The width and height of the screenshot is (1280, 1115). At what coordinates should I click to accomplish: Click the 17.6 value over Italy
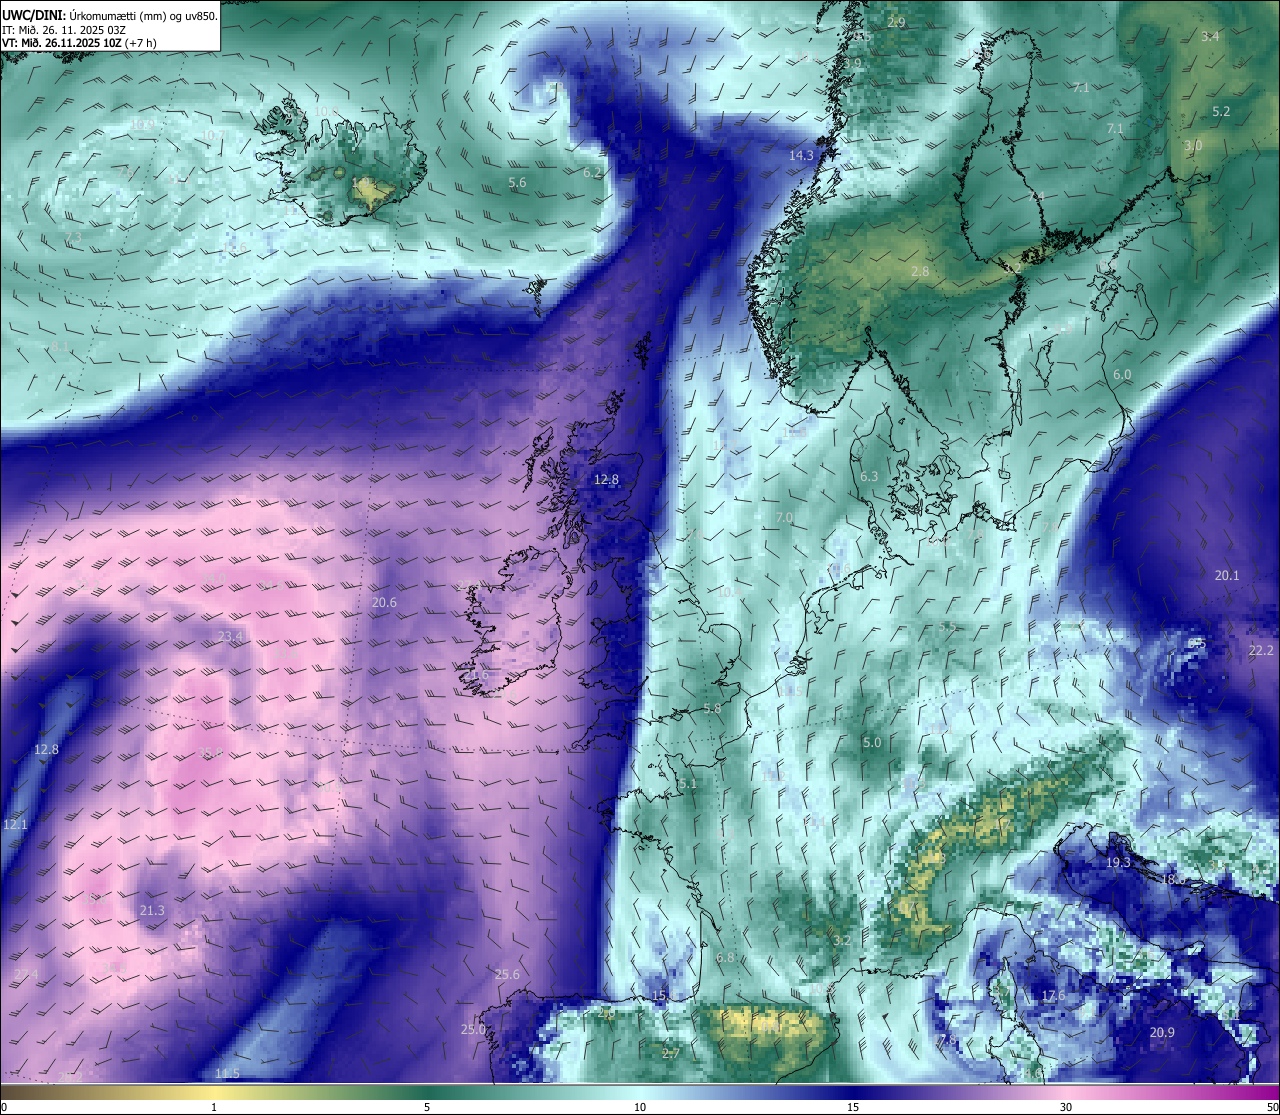(1053, 997)
